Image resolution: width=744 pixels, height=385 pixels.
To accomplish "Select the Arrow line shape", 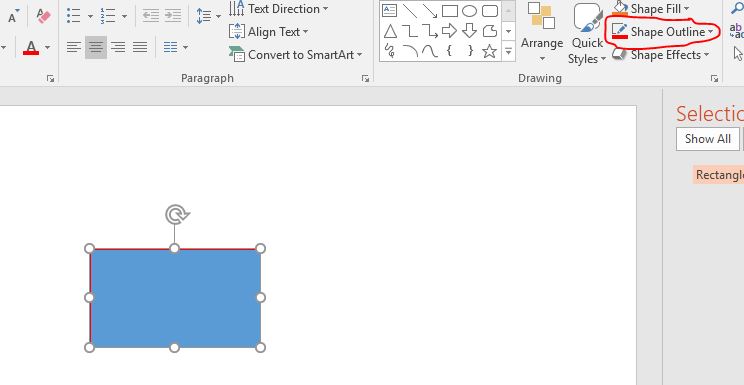I will tap(429, 10).
